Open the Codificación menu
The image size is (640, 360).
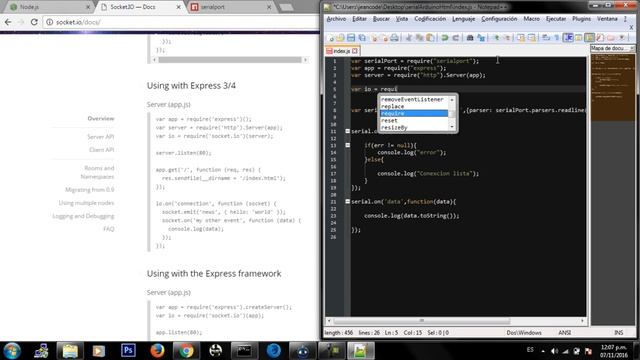(x=430, y=19)
